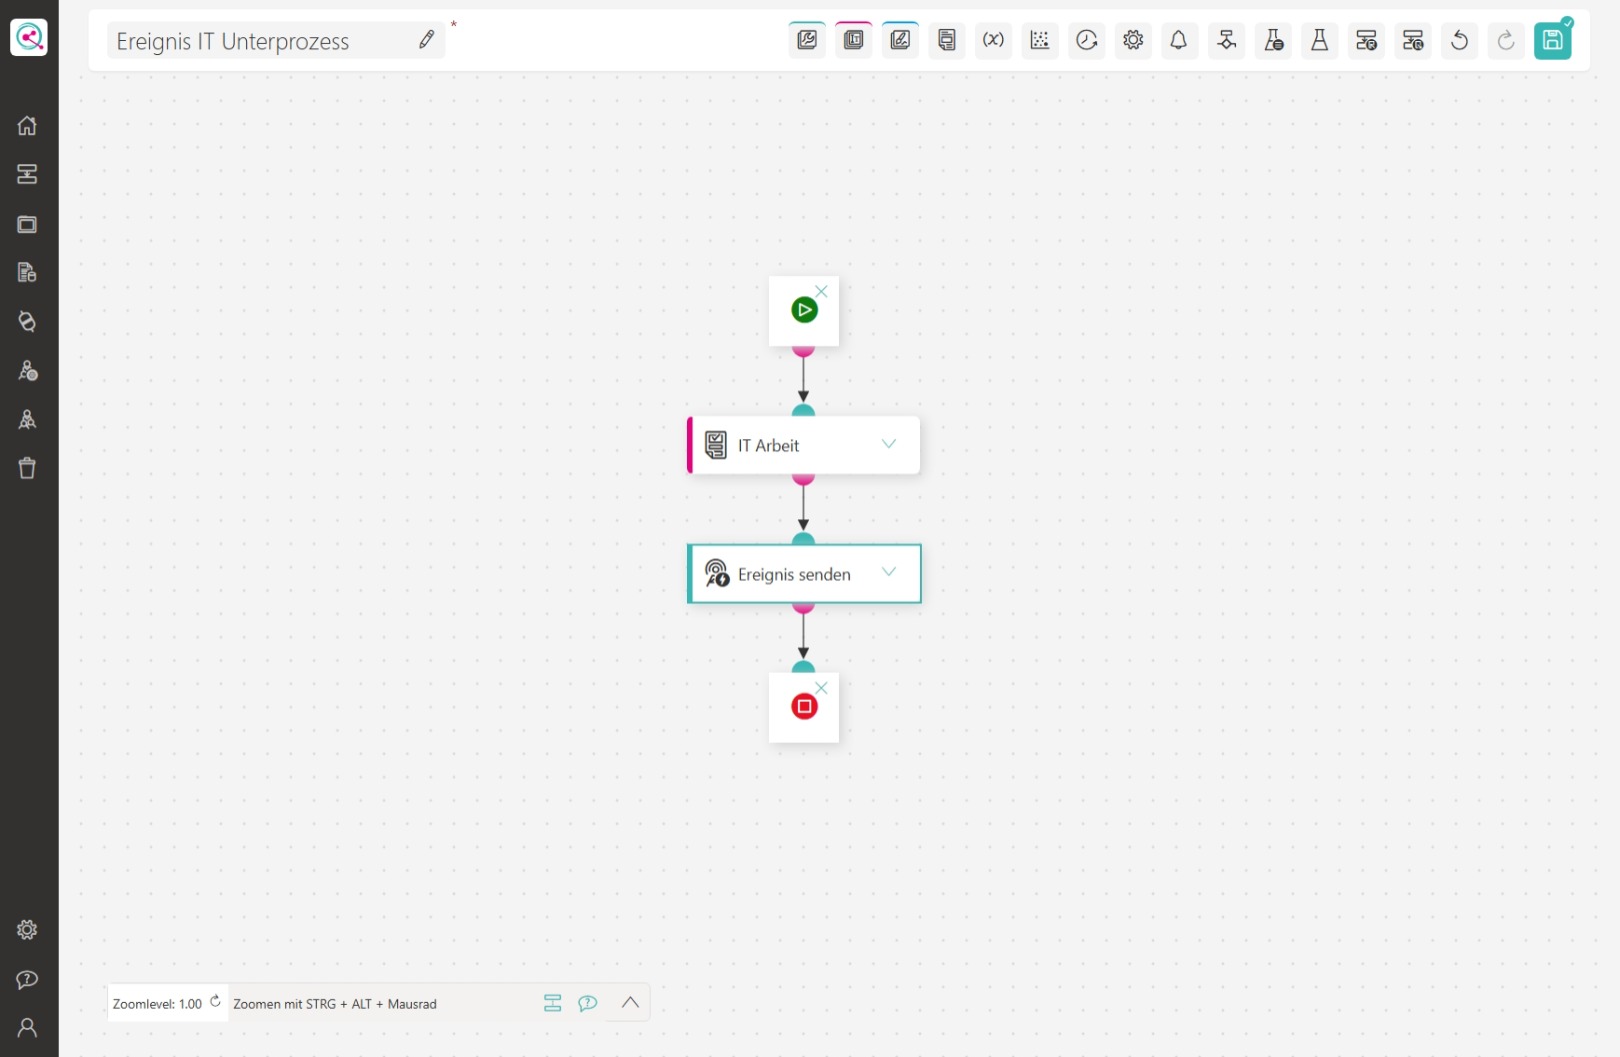Open process settings gear in toolbar
Viewport: 1620px width, 1057px height.
[1133, 40]
